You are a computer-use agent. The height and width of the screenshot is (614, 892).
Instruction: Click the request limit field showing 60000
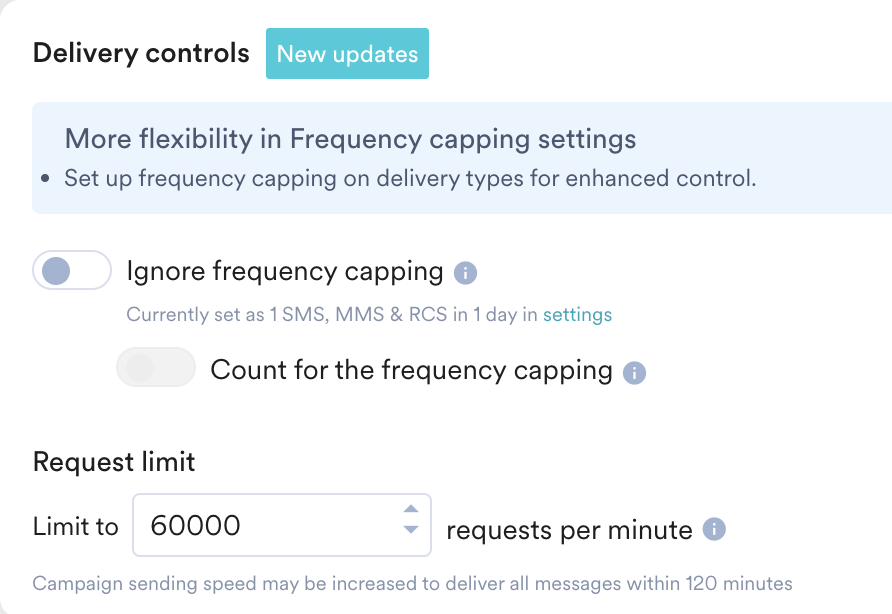coord(265,526)
